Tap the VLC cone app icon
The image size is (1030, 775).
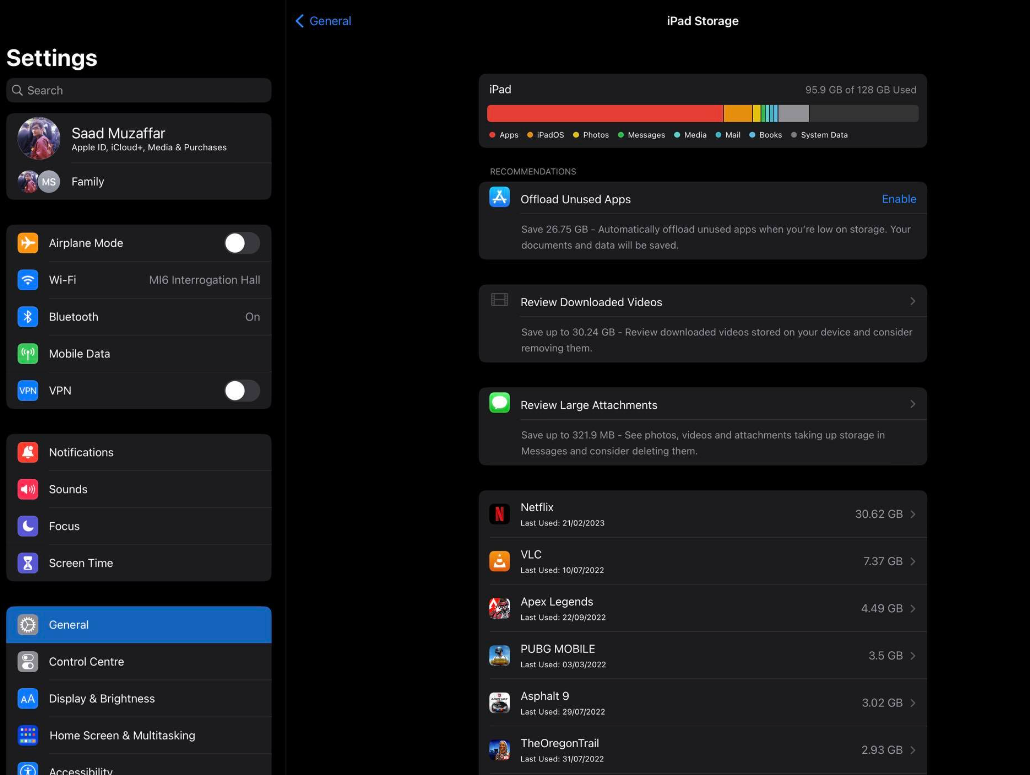click(499, 561)
